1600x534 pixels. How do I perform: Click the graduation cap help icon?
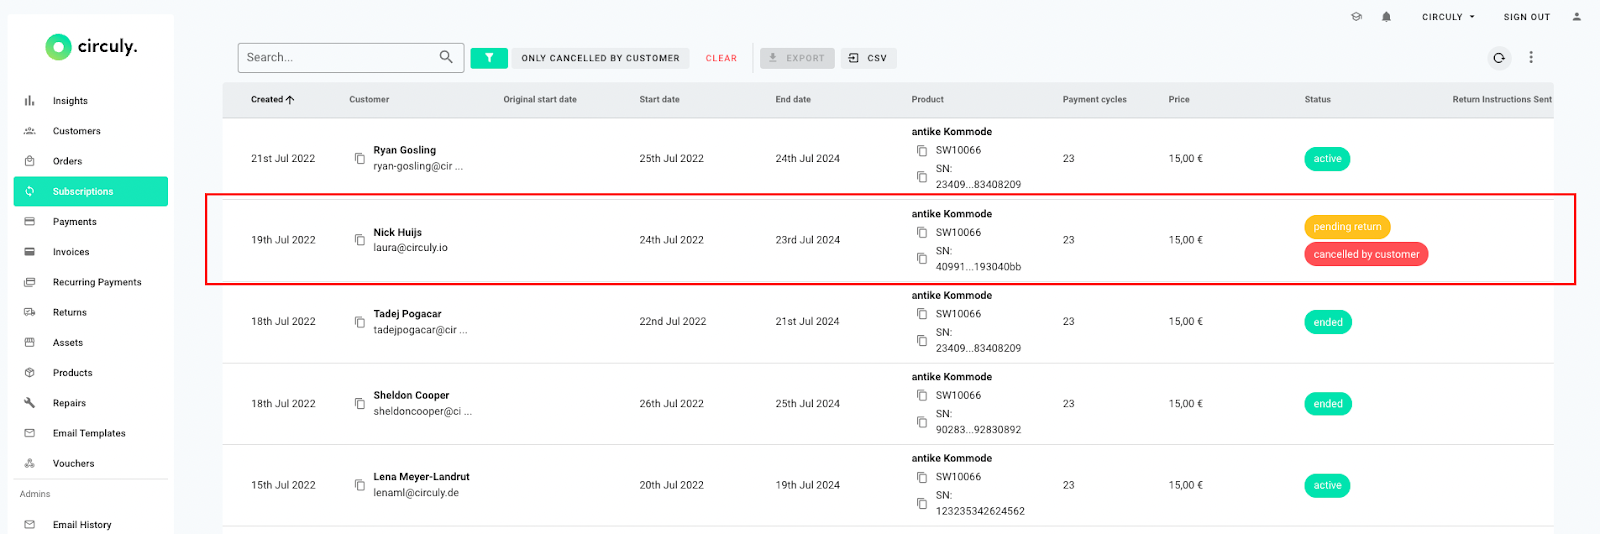[x=1356, y=17]
